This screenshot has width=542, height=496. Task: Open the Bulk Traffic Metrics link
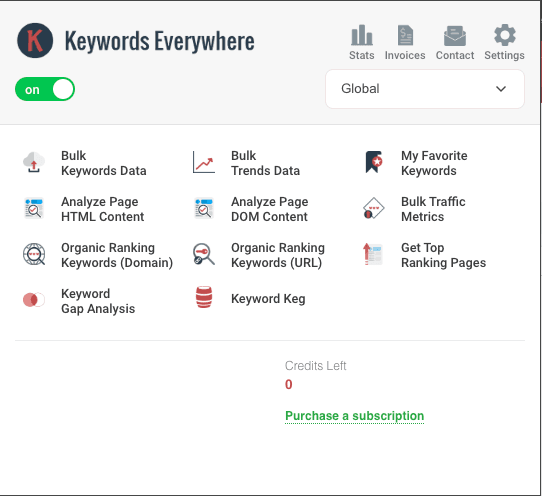pos(433,209)
